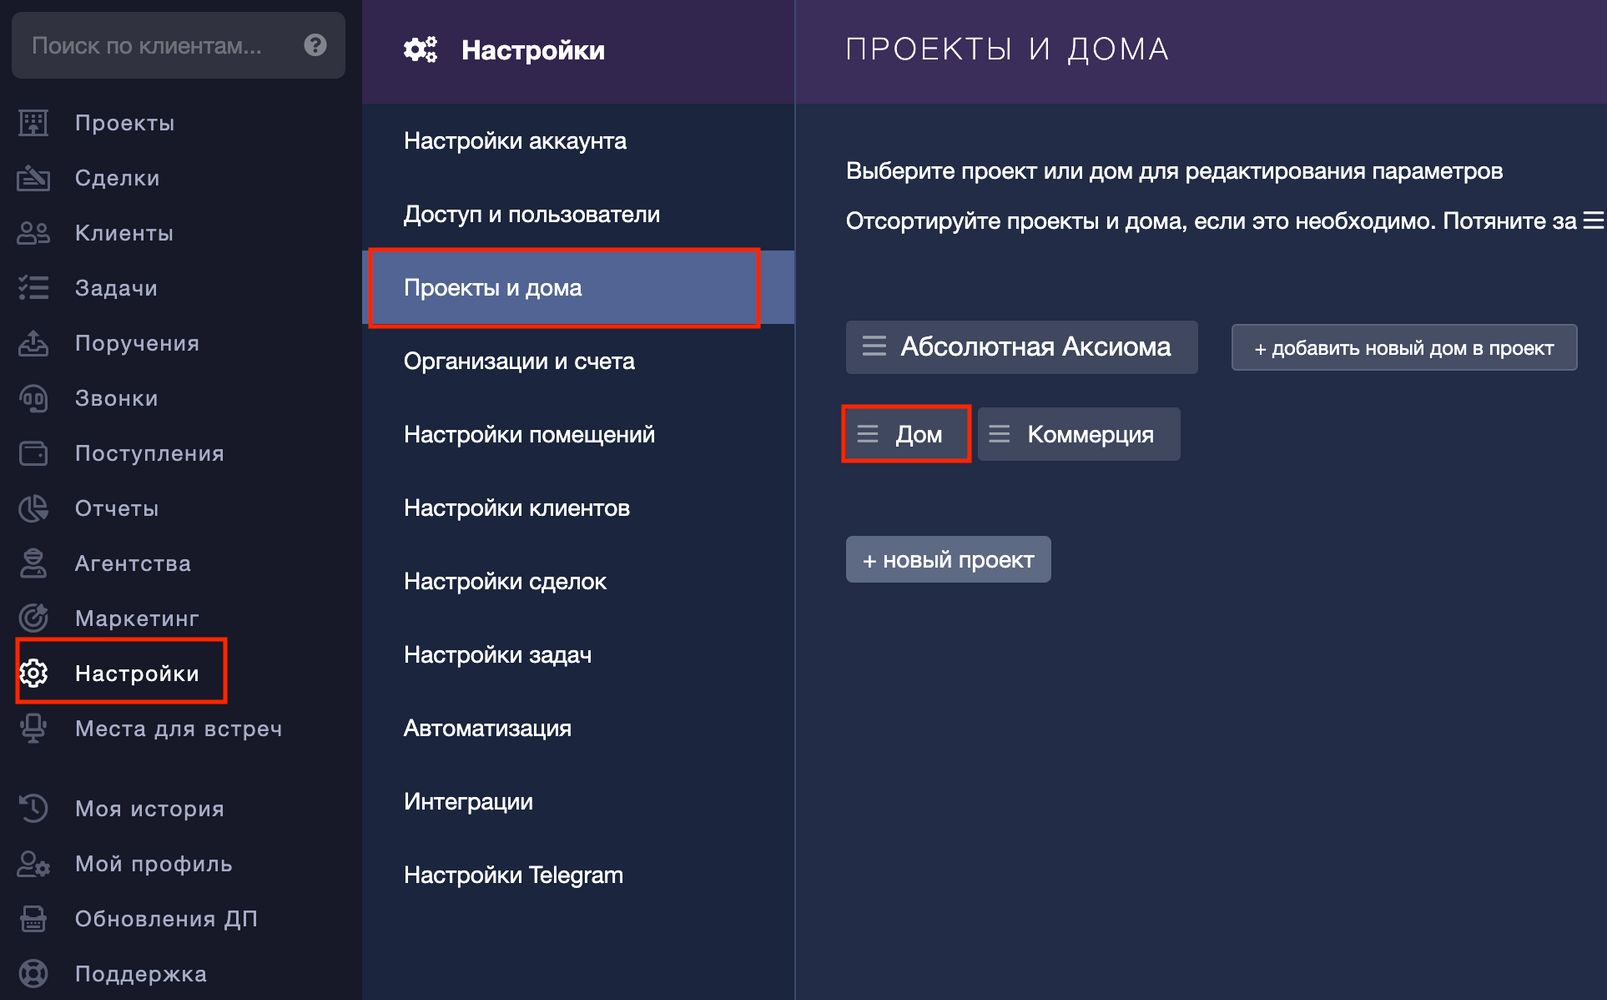Click the Поступления wallet icon
The width and height of the screenshot is (1607, 1000).
(33, 453)
